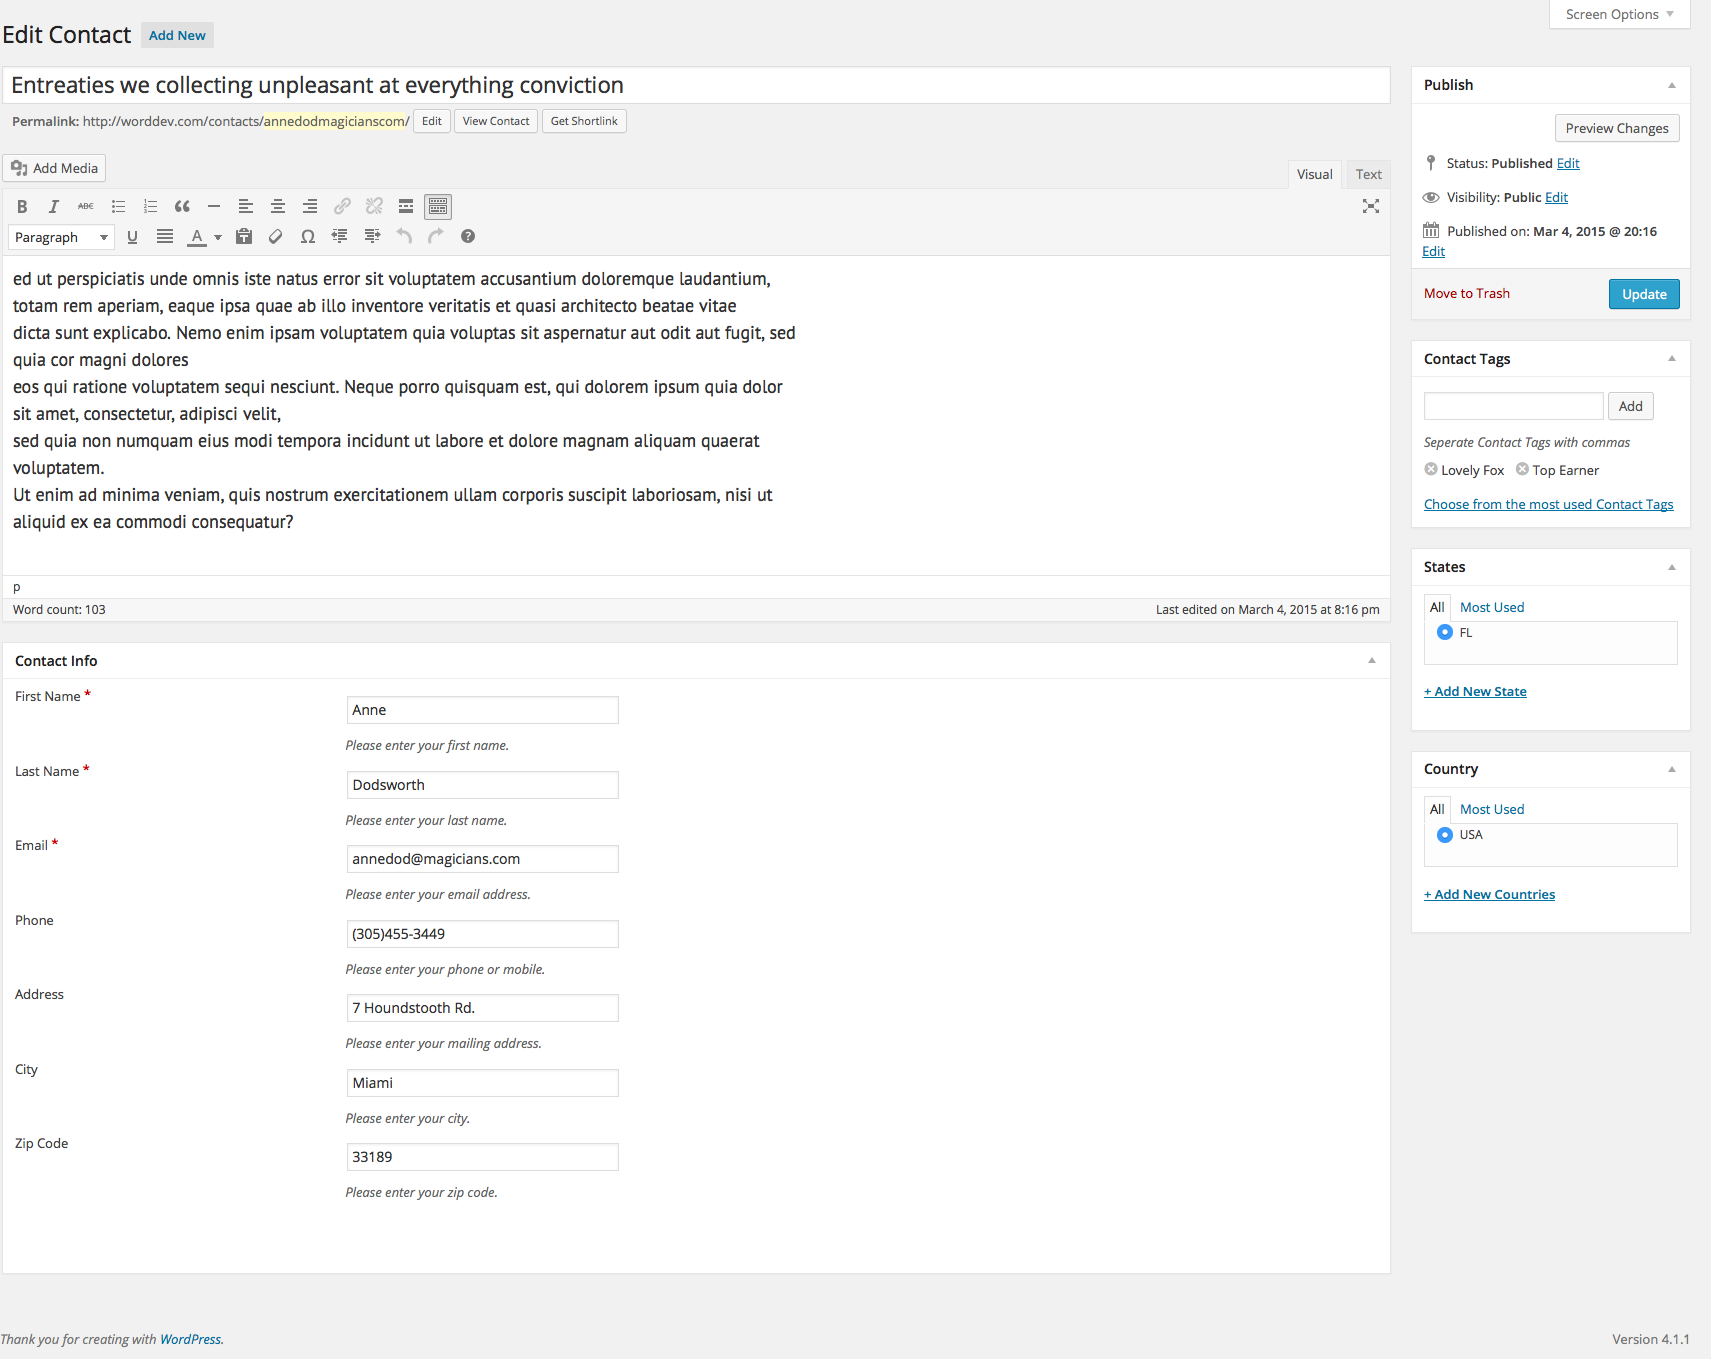Click Add New State link
Viewport: 1711px width, 1359px height.
point(1475,691)
